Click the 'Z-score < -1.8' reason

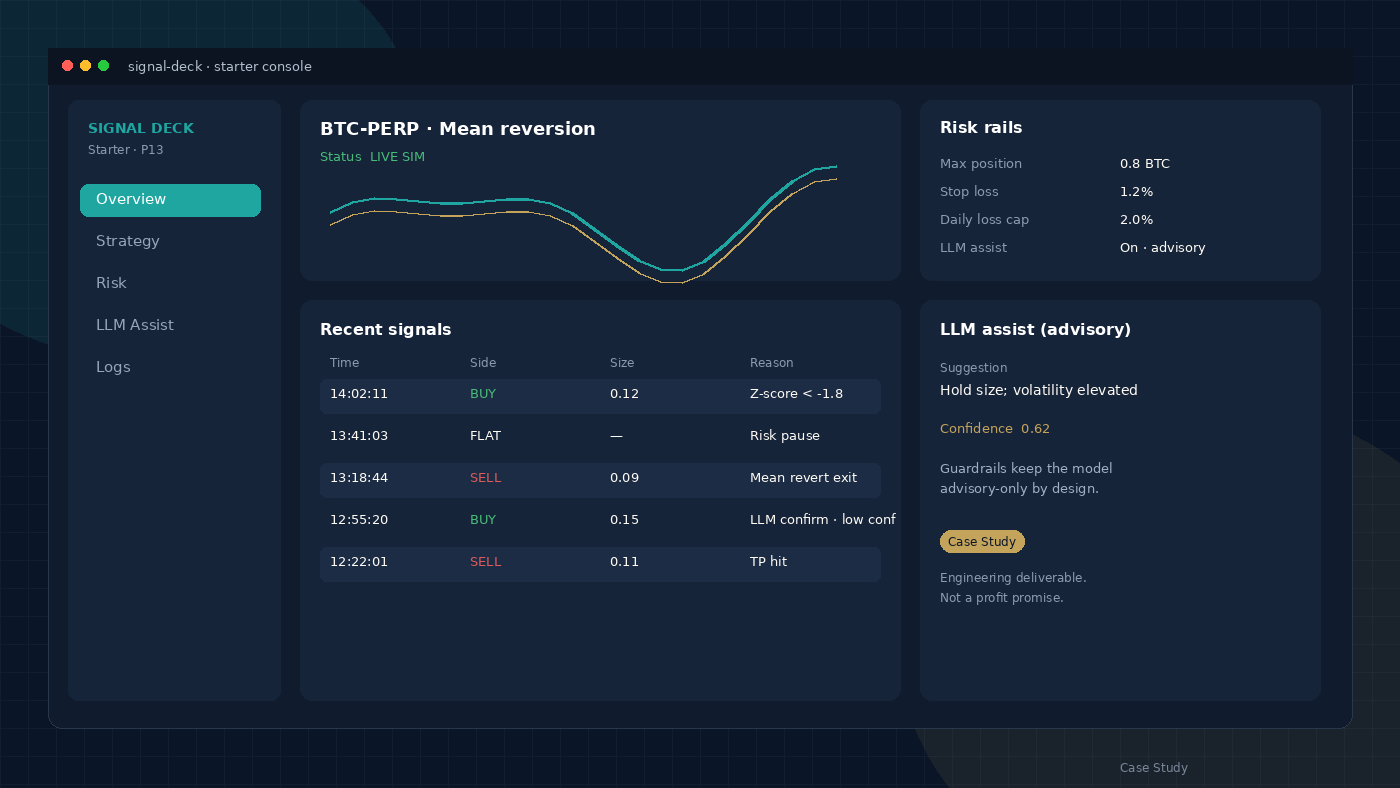point(796,394)
